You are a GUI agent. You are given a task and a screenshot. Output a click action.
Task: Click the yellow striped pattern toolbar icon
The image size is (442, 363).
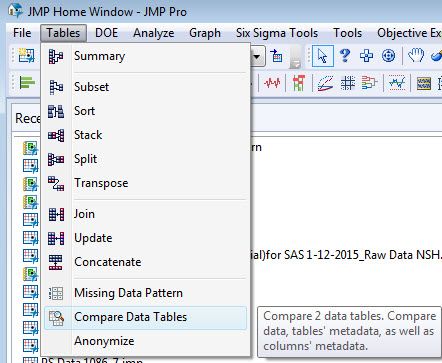pyautogui.click(x=424, y=83)
